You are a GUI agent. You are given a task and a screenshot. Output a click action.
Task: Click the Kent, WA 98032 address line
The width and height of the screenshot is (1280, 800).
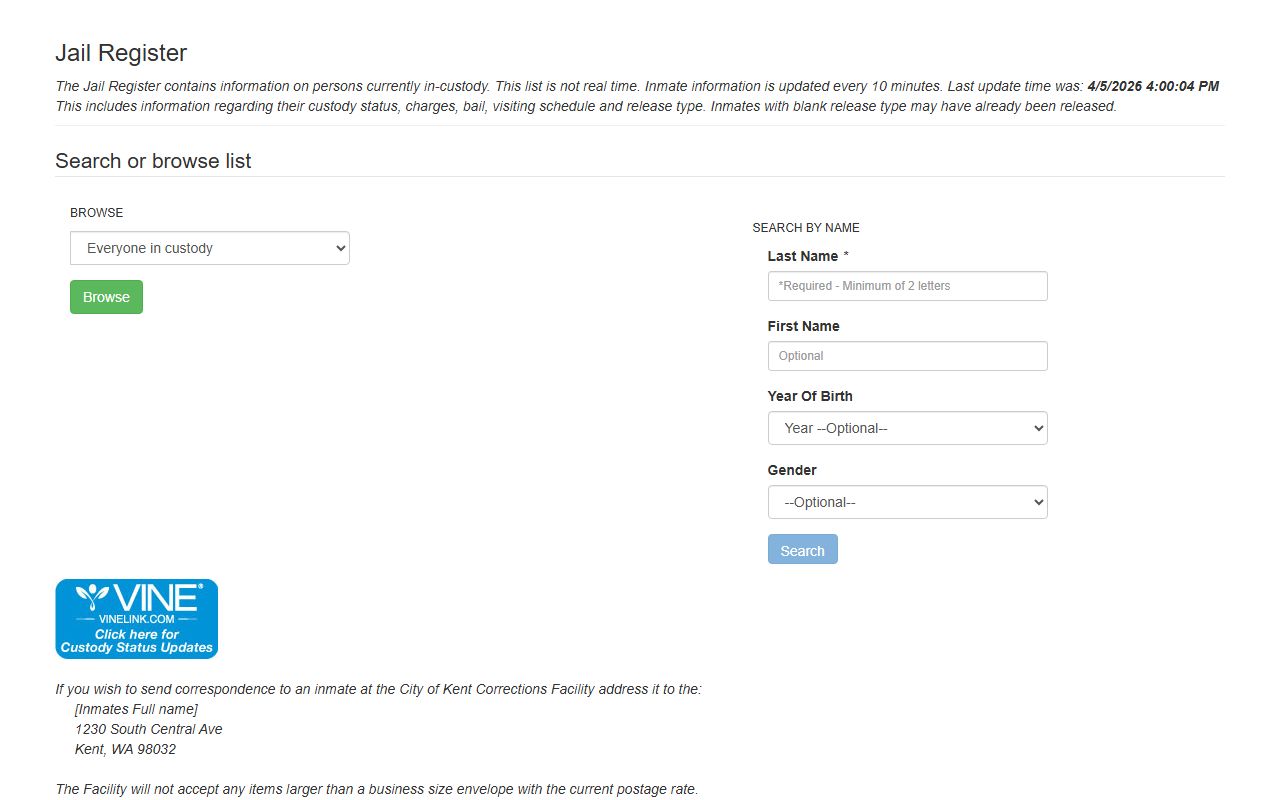(126, 749)
